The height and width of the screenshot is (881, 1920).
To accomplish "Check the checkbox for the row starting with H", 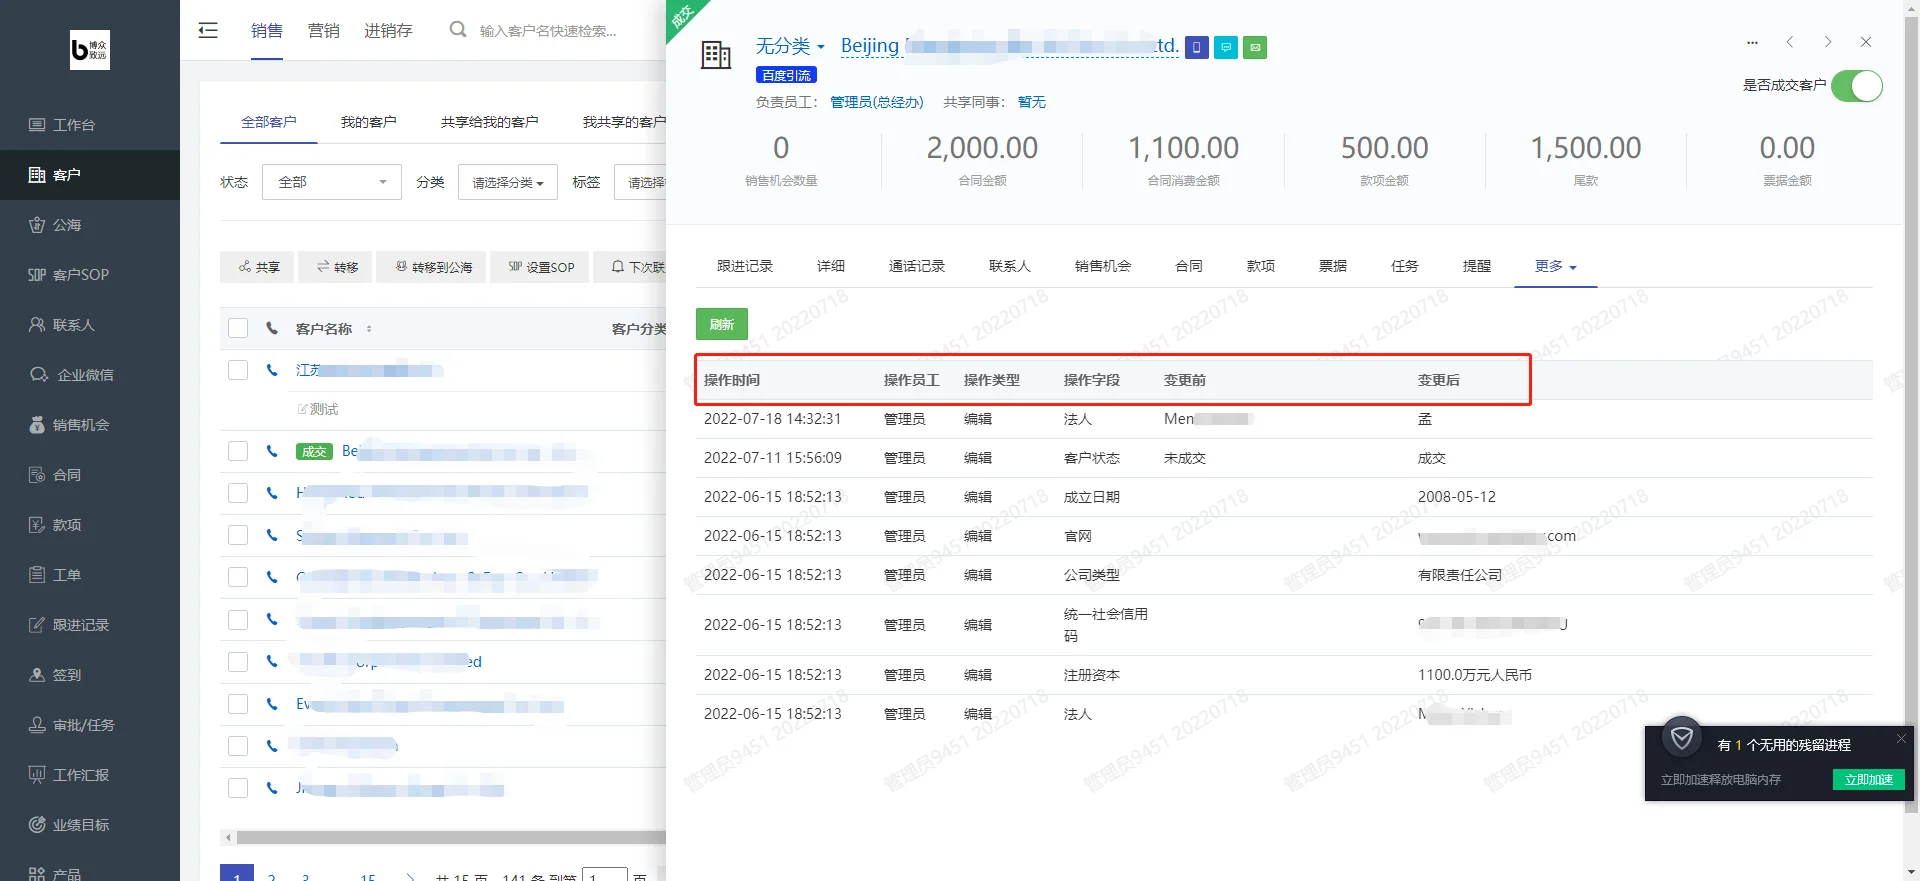I will click(x=238, y=493).
